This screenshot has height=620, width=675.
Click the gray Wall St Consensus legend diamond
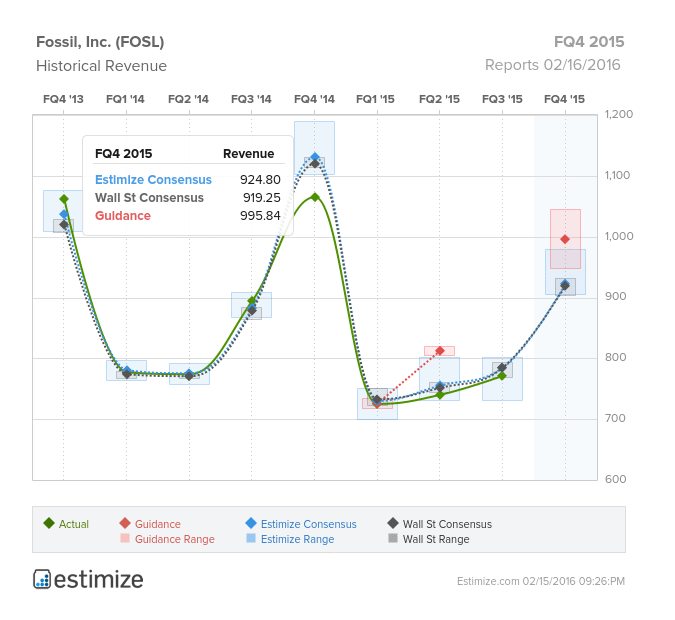click(x=393, y=523)
